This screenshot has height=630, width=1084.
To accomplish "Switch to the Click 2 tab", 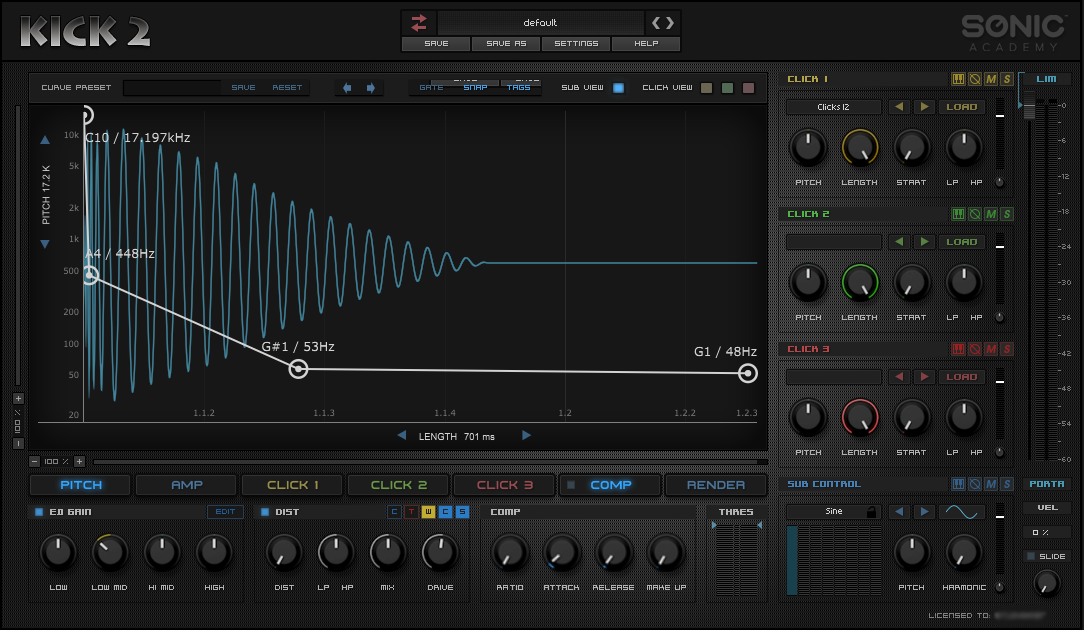I will 399,485.
